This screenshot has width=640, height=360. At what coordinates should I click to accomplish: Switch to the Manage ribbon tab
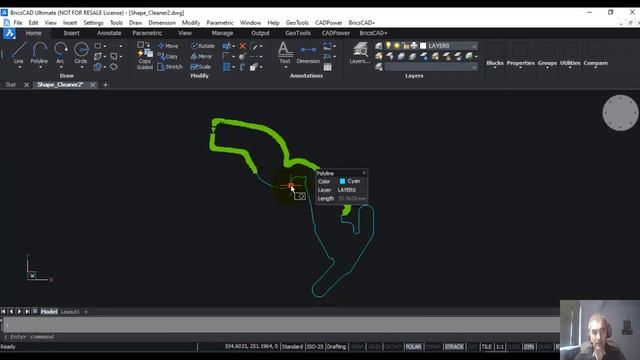pos(222,33)
